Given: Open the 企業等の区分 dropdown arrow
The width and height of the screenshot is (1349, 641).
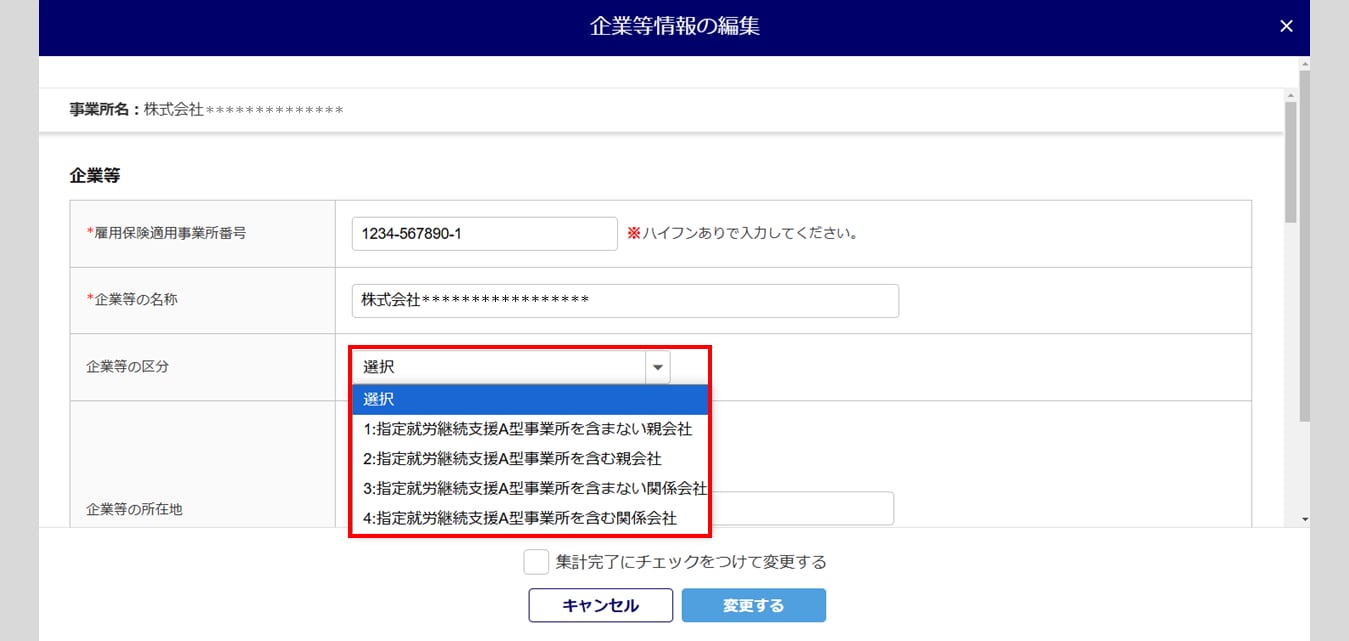Looking at the screenshot, I should (x=658, y=367).
